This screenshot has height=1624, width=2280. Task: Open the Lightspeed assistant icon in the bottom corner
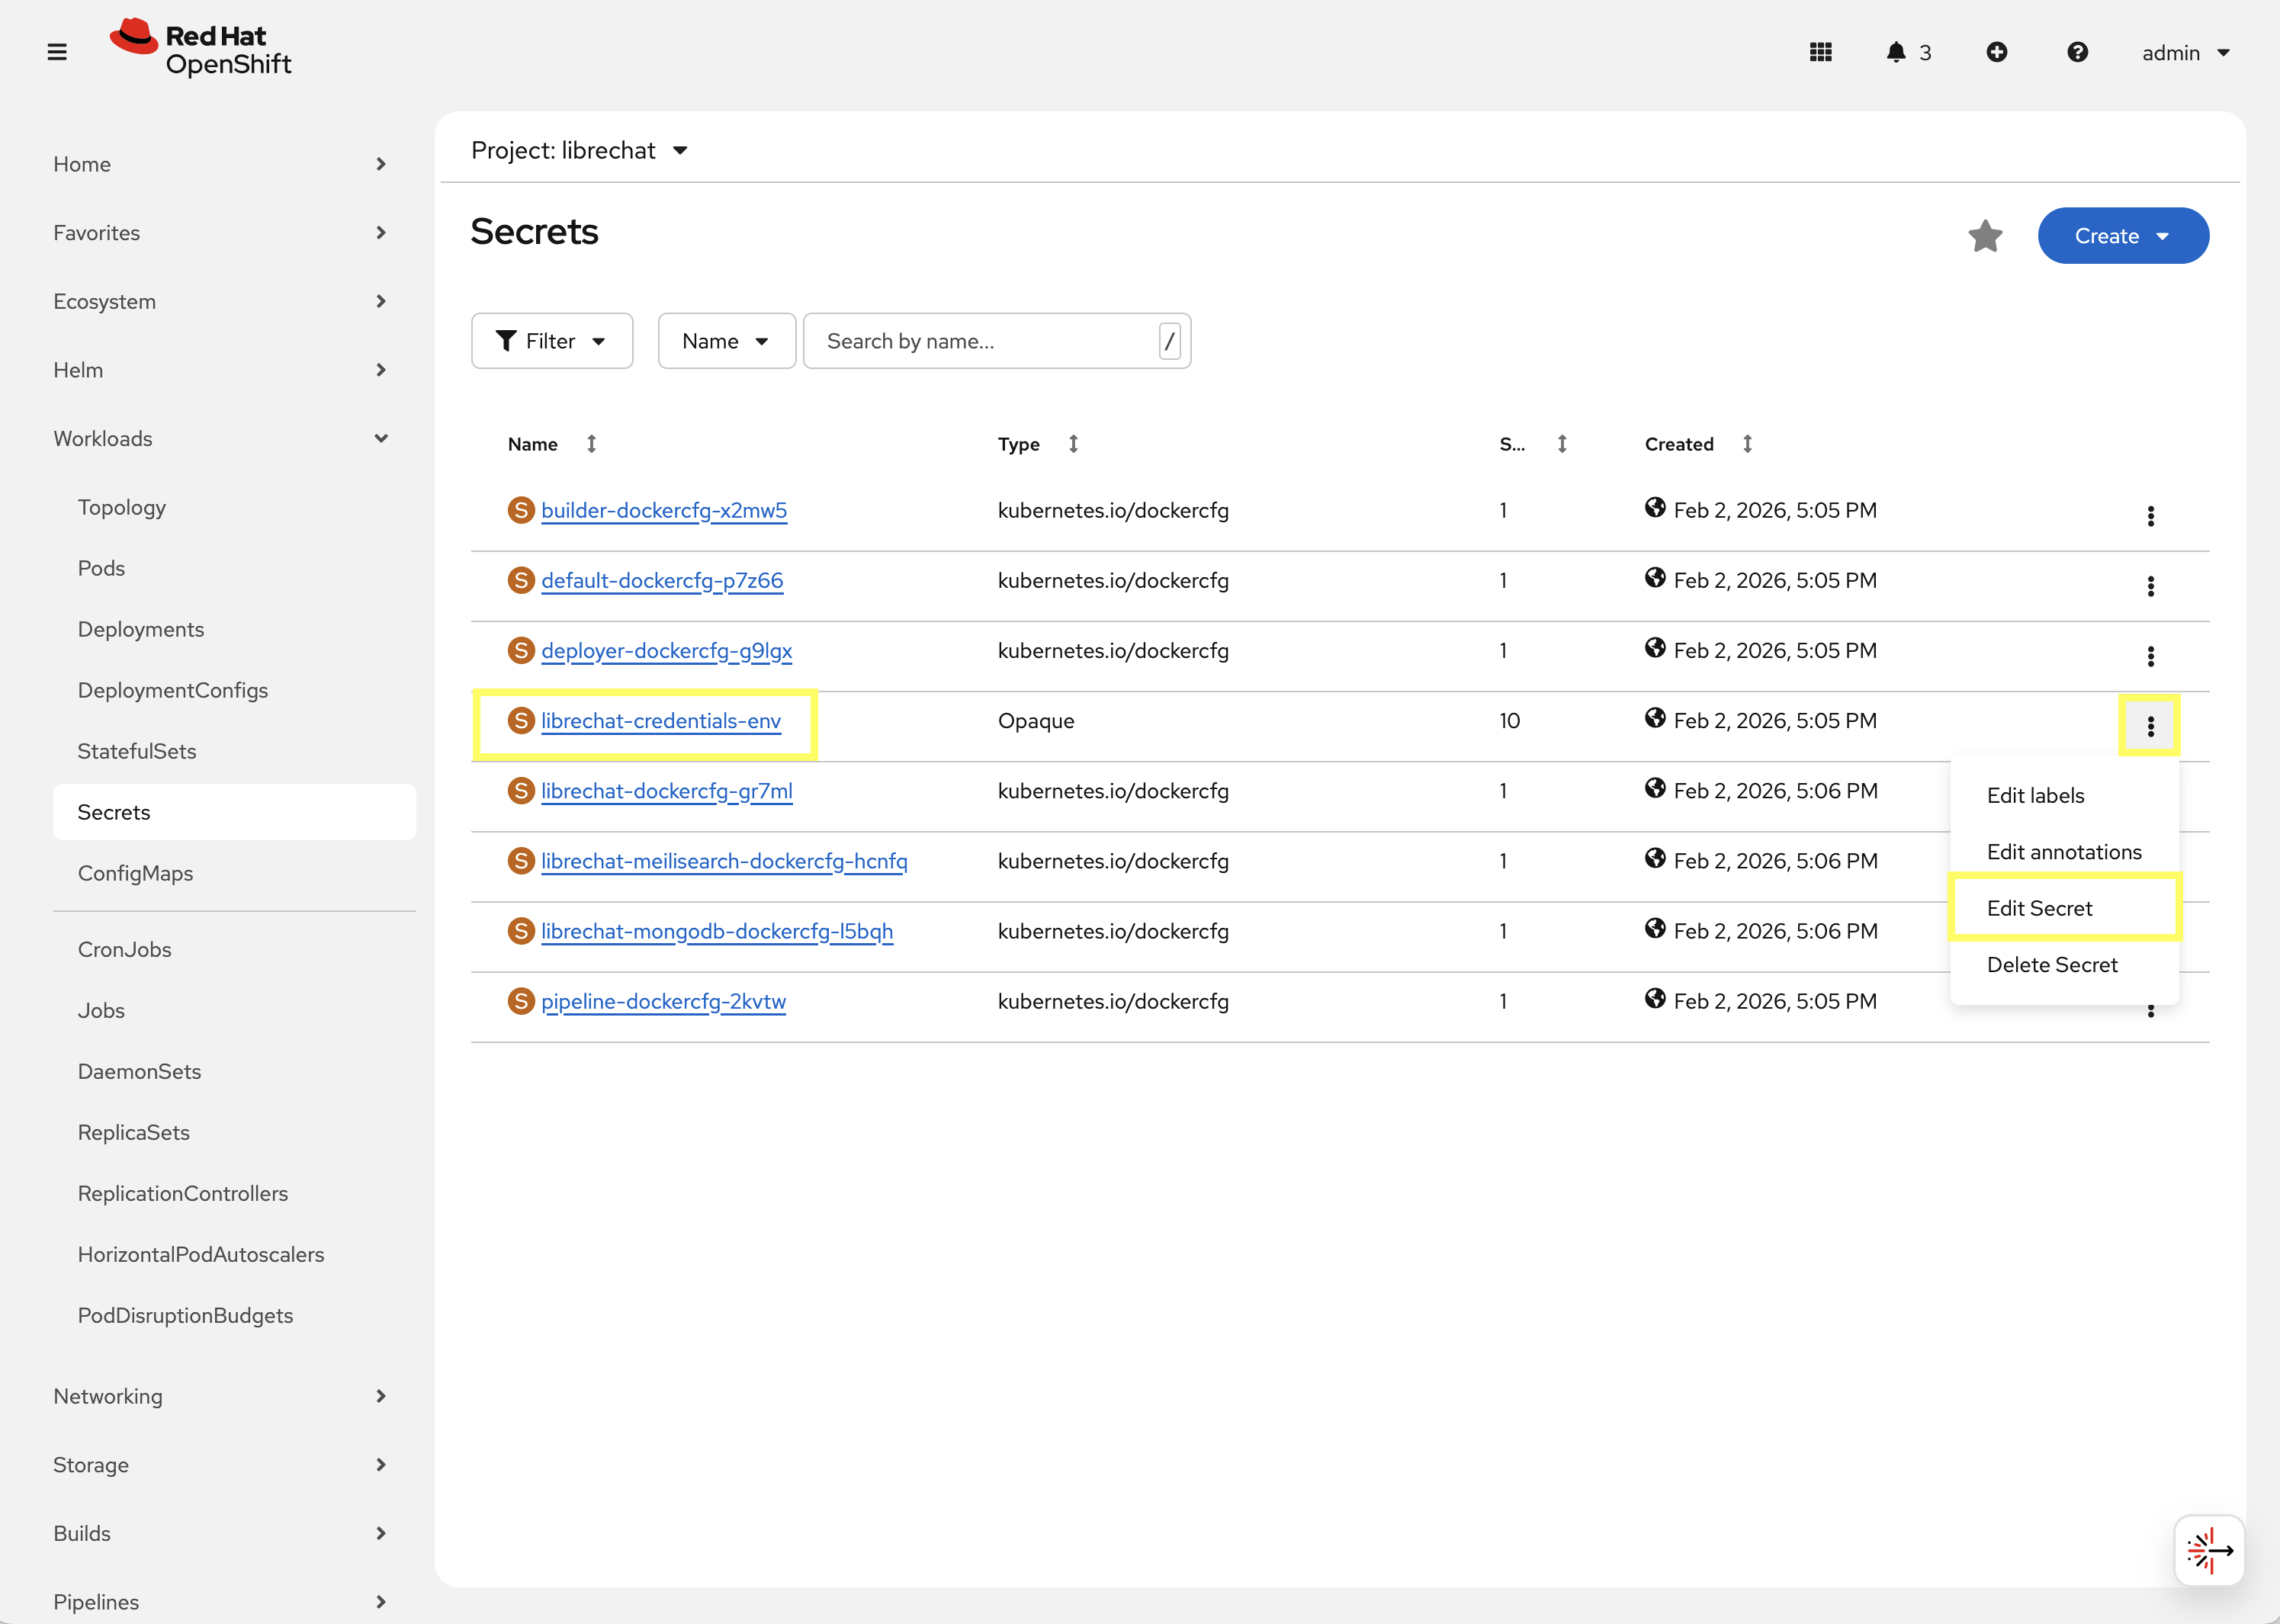(x=2208, y=1550)
